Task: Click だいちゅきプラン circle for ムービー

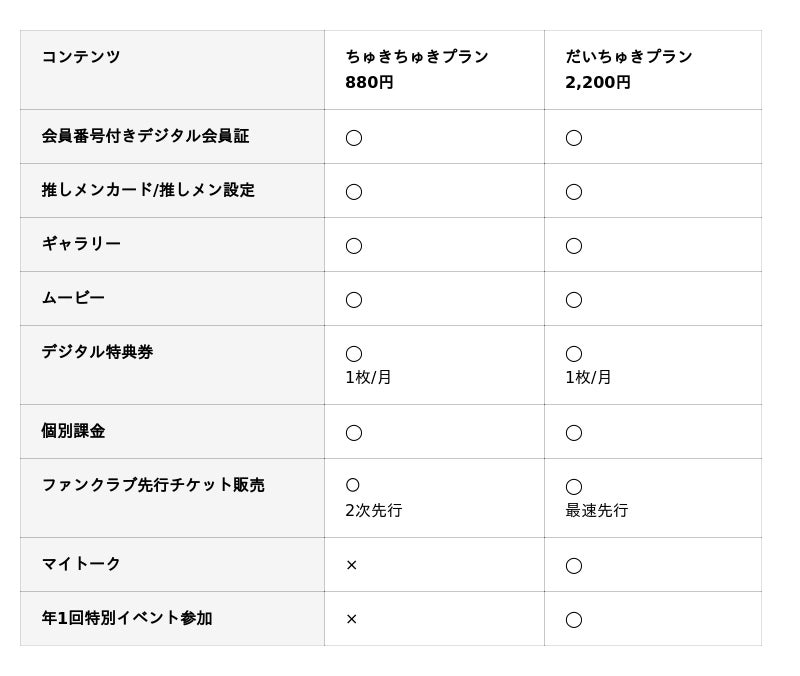Action: [574, 299]
